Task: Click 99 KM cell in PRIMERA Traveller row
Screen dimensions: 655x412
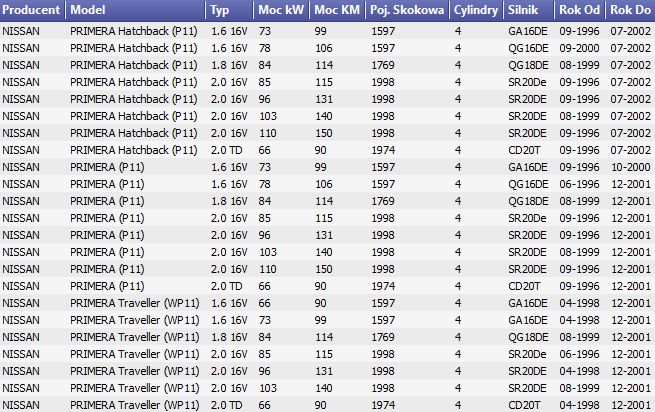Action: point(321,320)
